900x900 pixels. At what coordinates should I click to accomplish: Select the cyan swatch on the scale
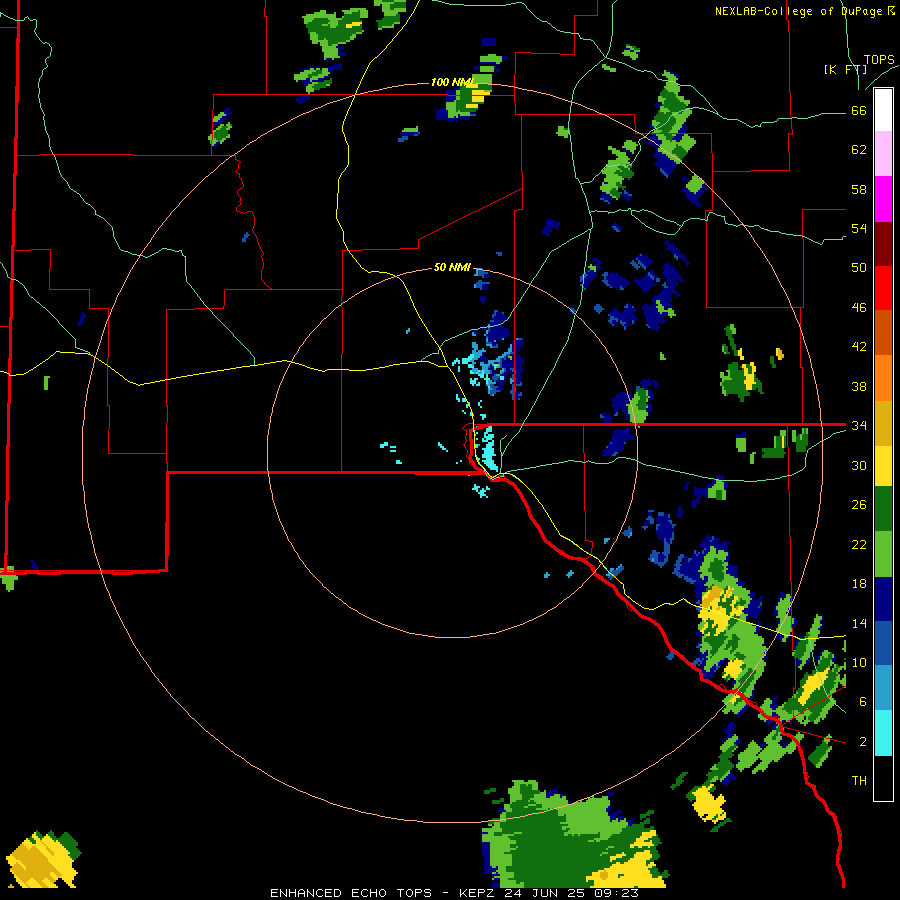click(883, 733)
